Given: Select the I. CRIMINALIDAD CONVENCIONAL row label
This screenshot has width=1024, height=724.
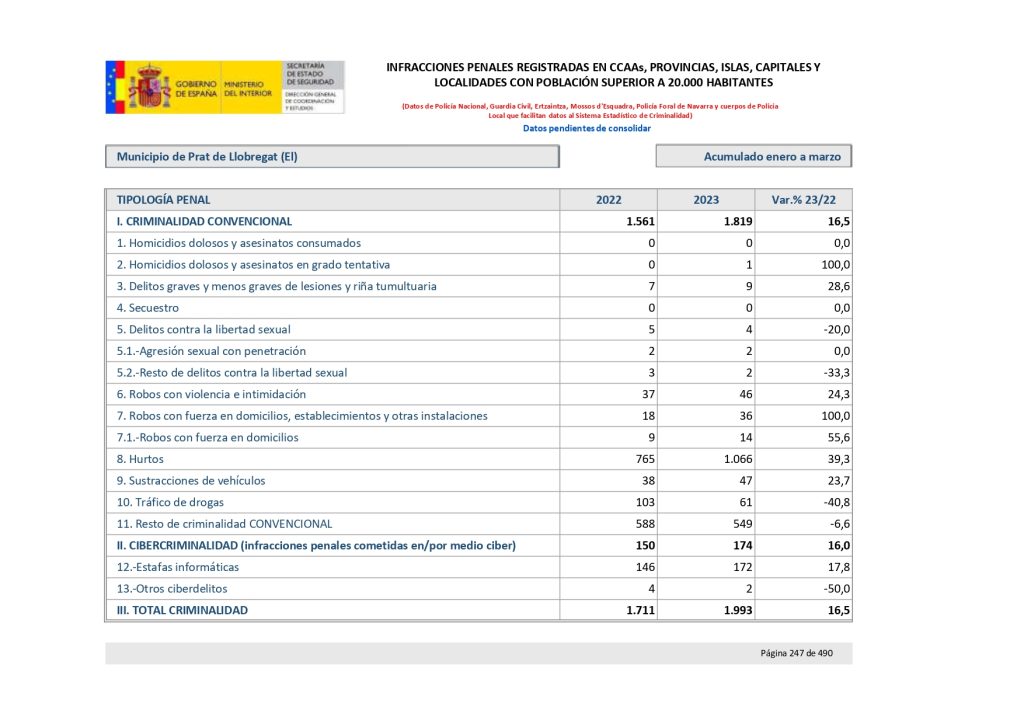Looking at the screenshot, I should coord(204,222).
